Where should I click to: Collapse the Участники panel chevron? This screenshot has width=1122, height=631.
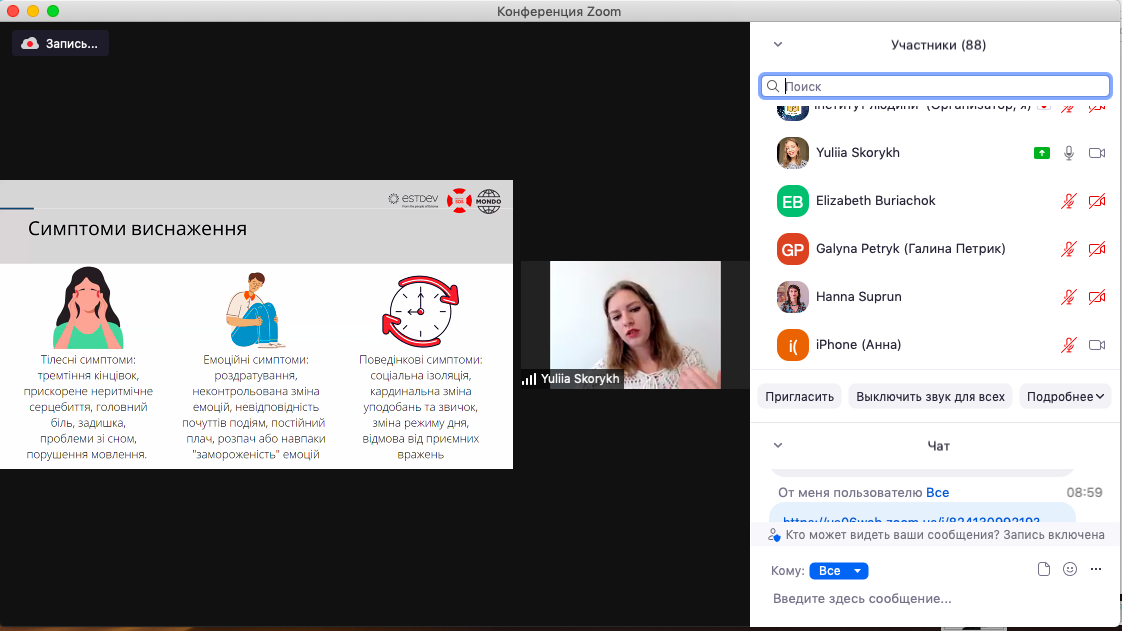click(778, 44)
